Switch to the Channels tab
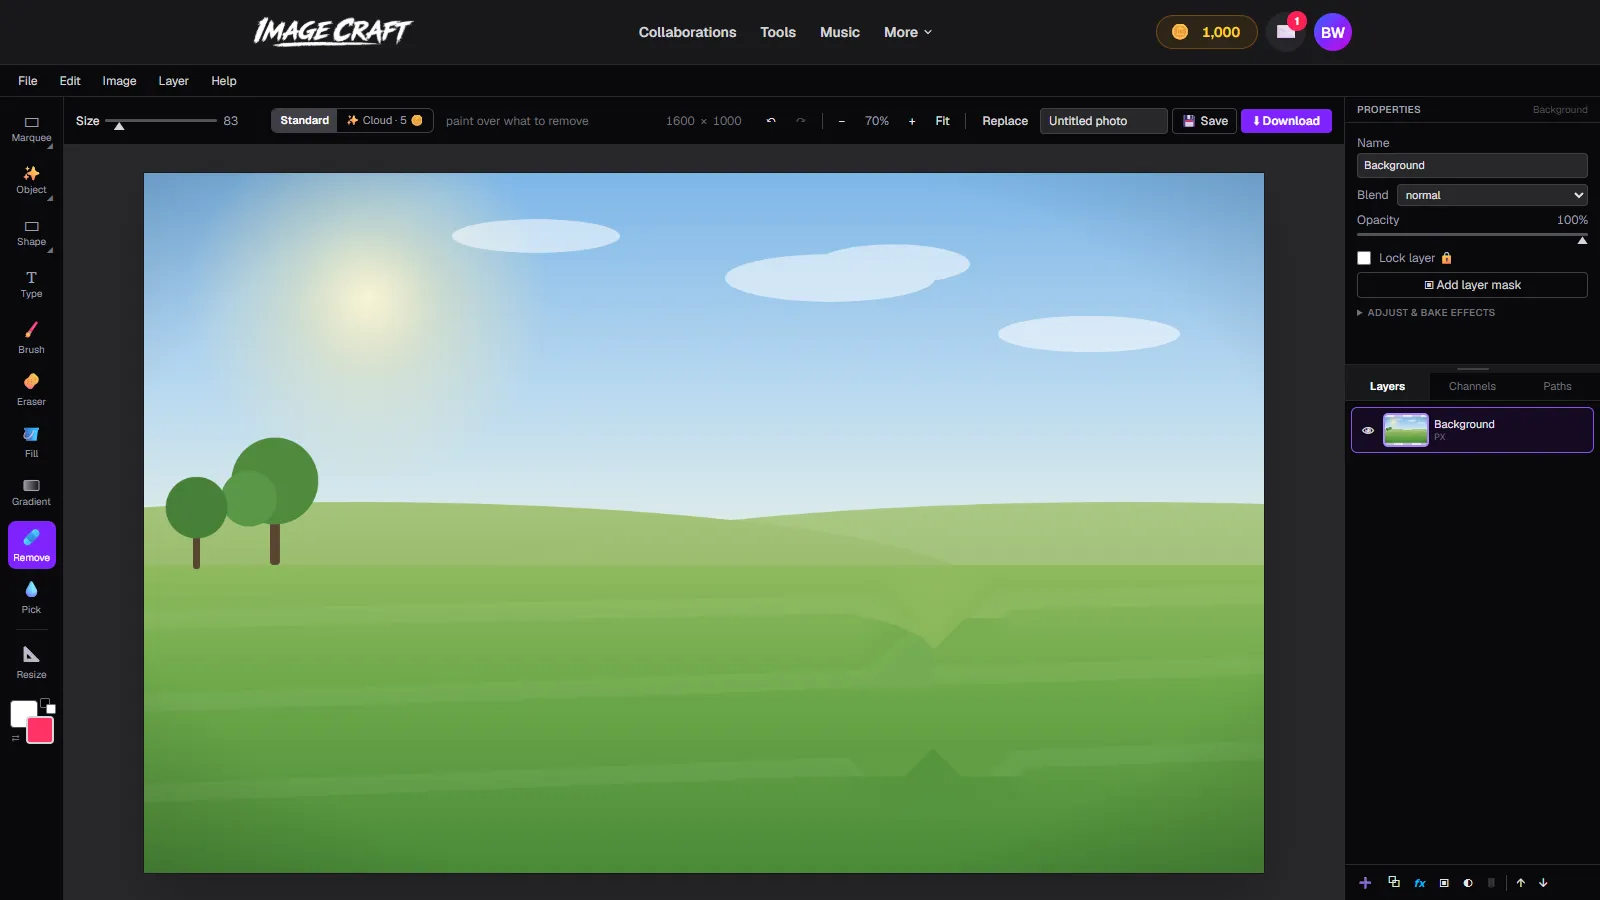The width and height of the screenshot is (1600, 900). point(1472,386)
